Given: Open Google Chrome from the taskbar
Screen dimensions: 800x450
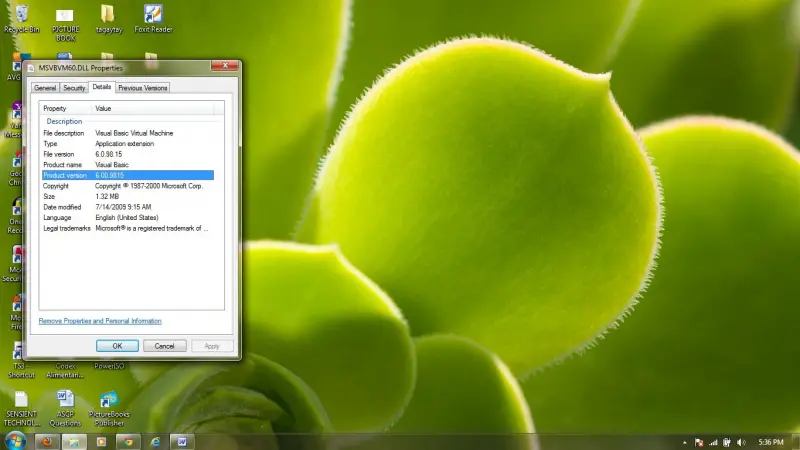Looking at the screenshot, I should click(128, 442).
